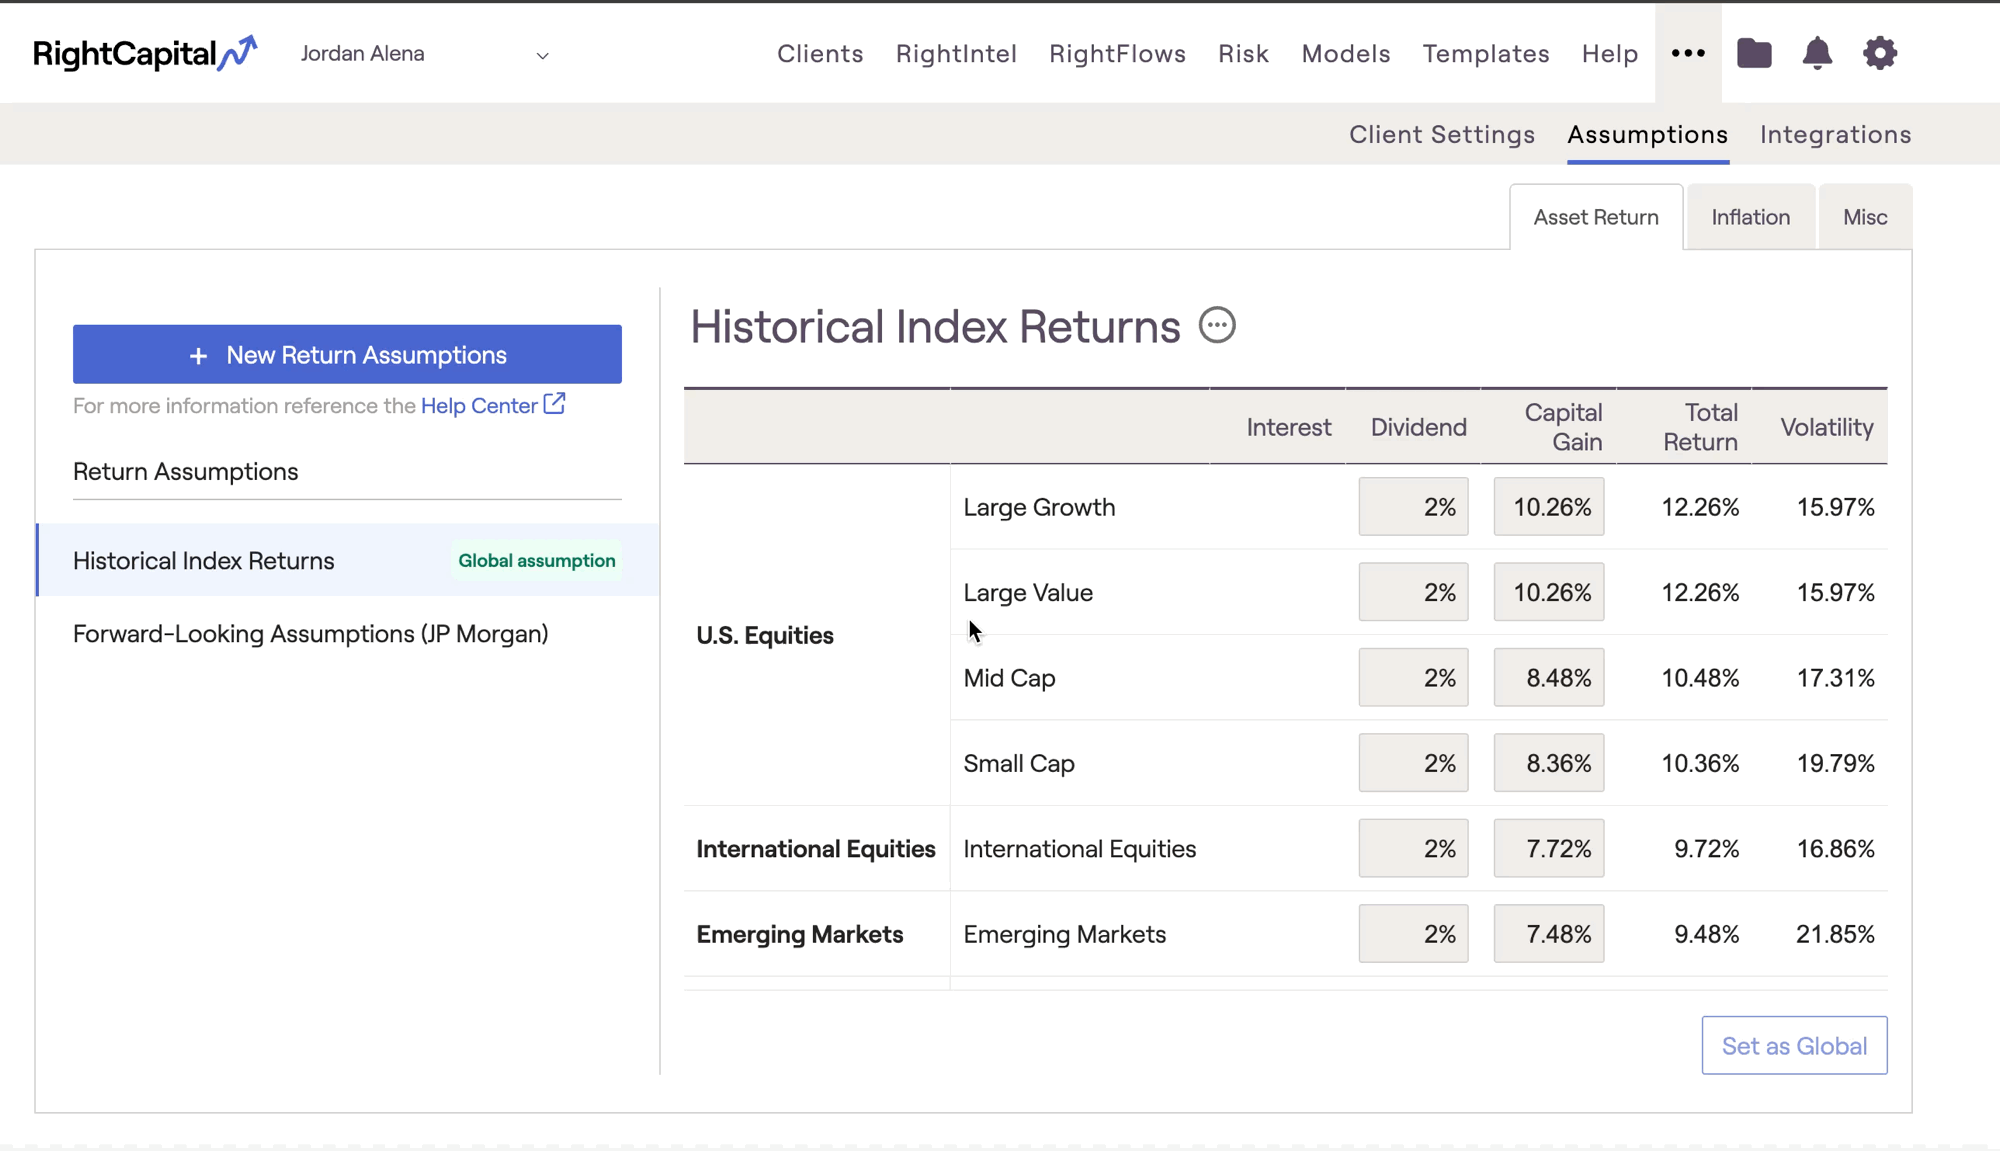The width and height of the screenshot is (2000, 1151).
Task: Select Forward-Looking Assumptions (JP Morgan)
Action: [x=310, y=634]
